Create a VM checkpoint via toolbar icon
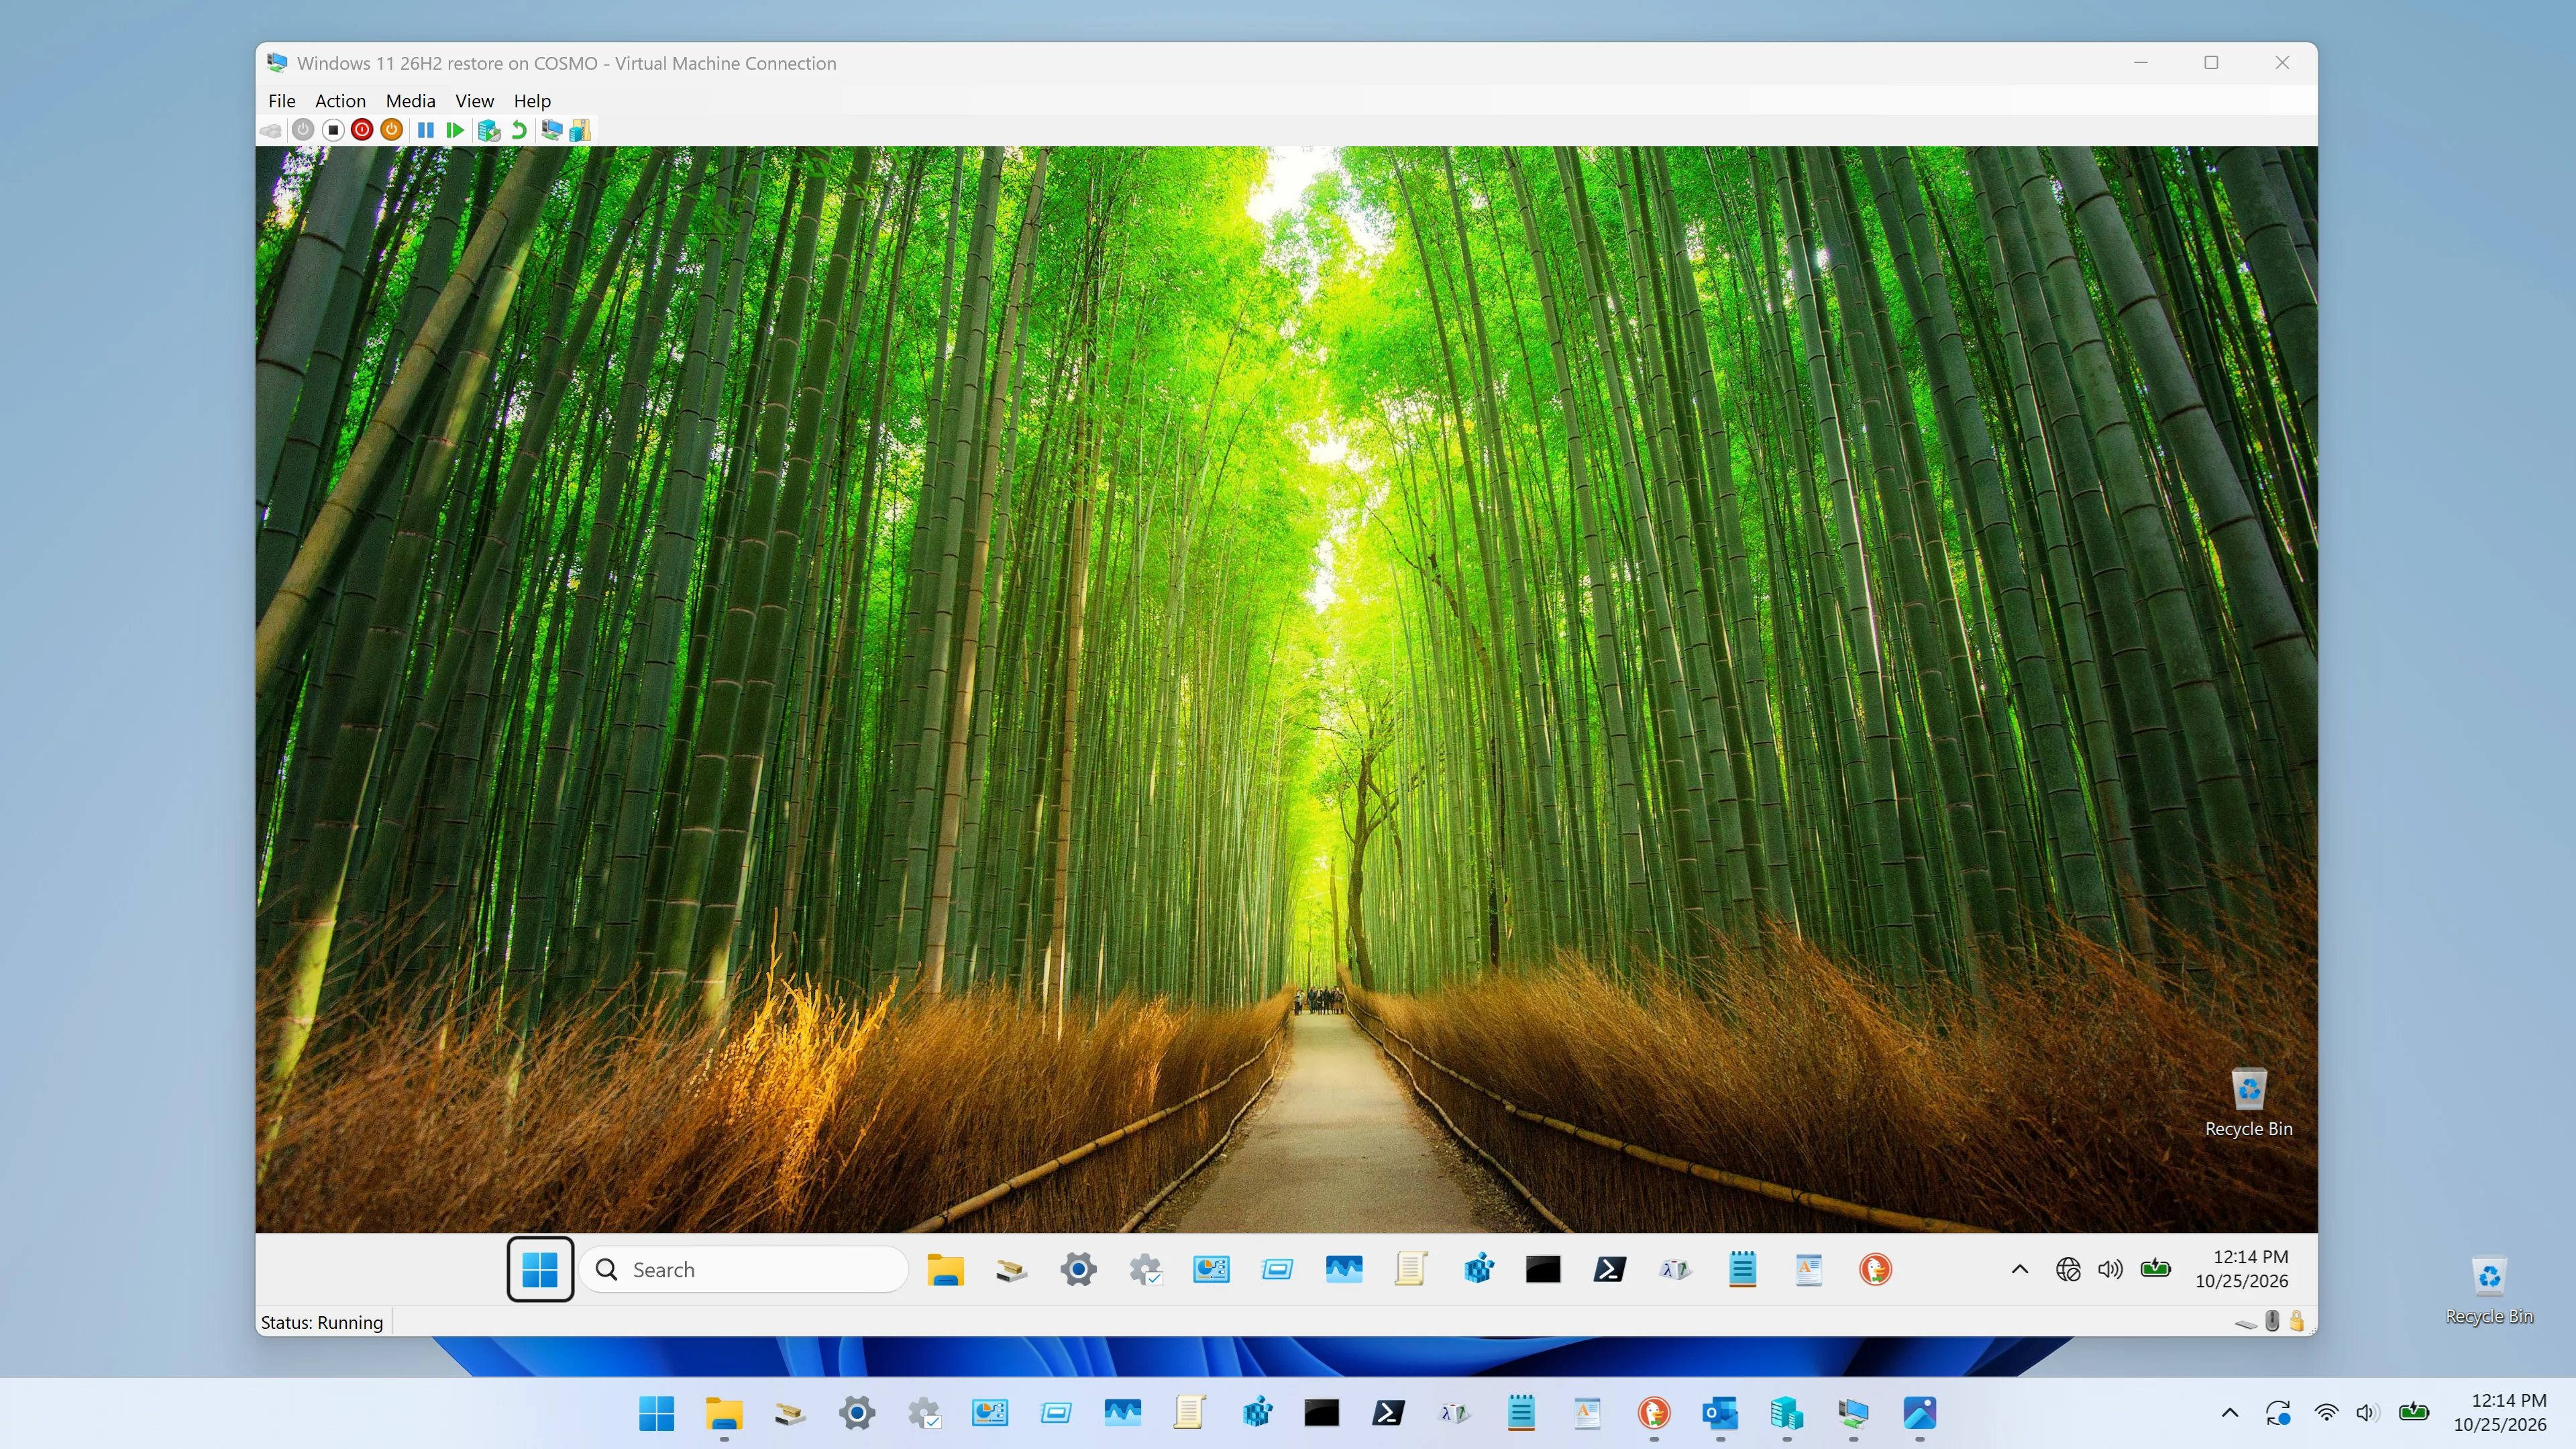This screenshot has width=2576, height=1449. tap(488, 130)
